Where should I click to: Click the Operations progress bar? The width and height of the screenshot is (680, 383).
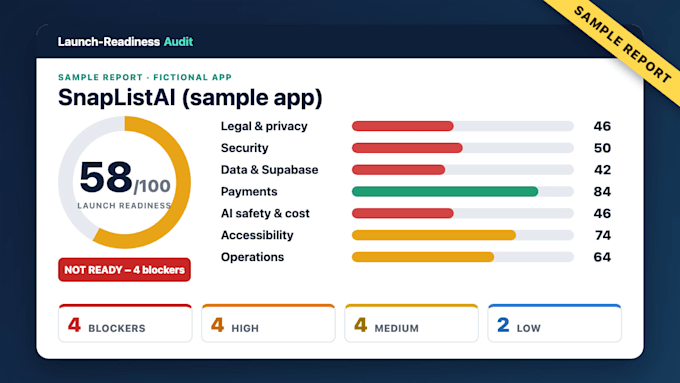click(463, 257)
